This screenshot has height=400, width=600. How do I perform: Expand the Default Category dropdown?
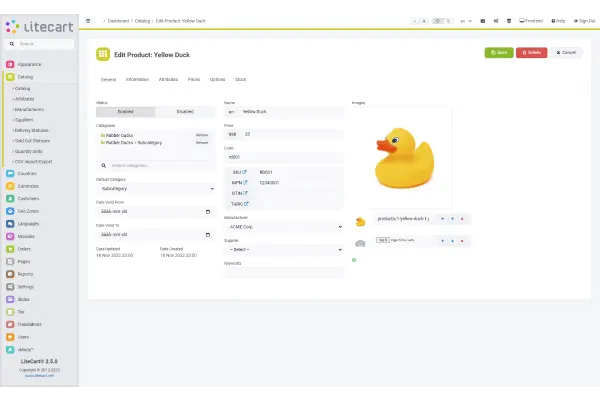tap(155, 188)
